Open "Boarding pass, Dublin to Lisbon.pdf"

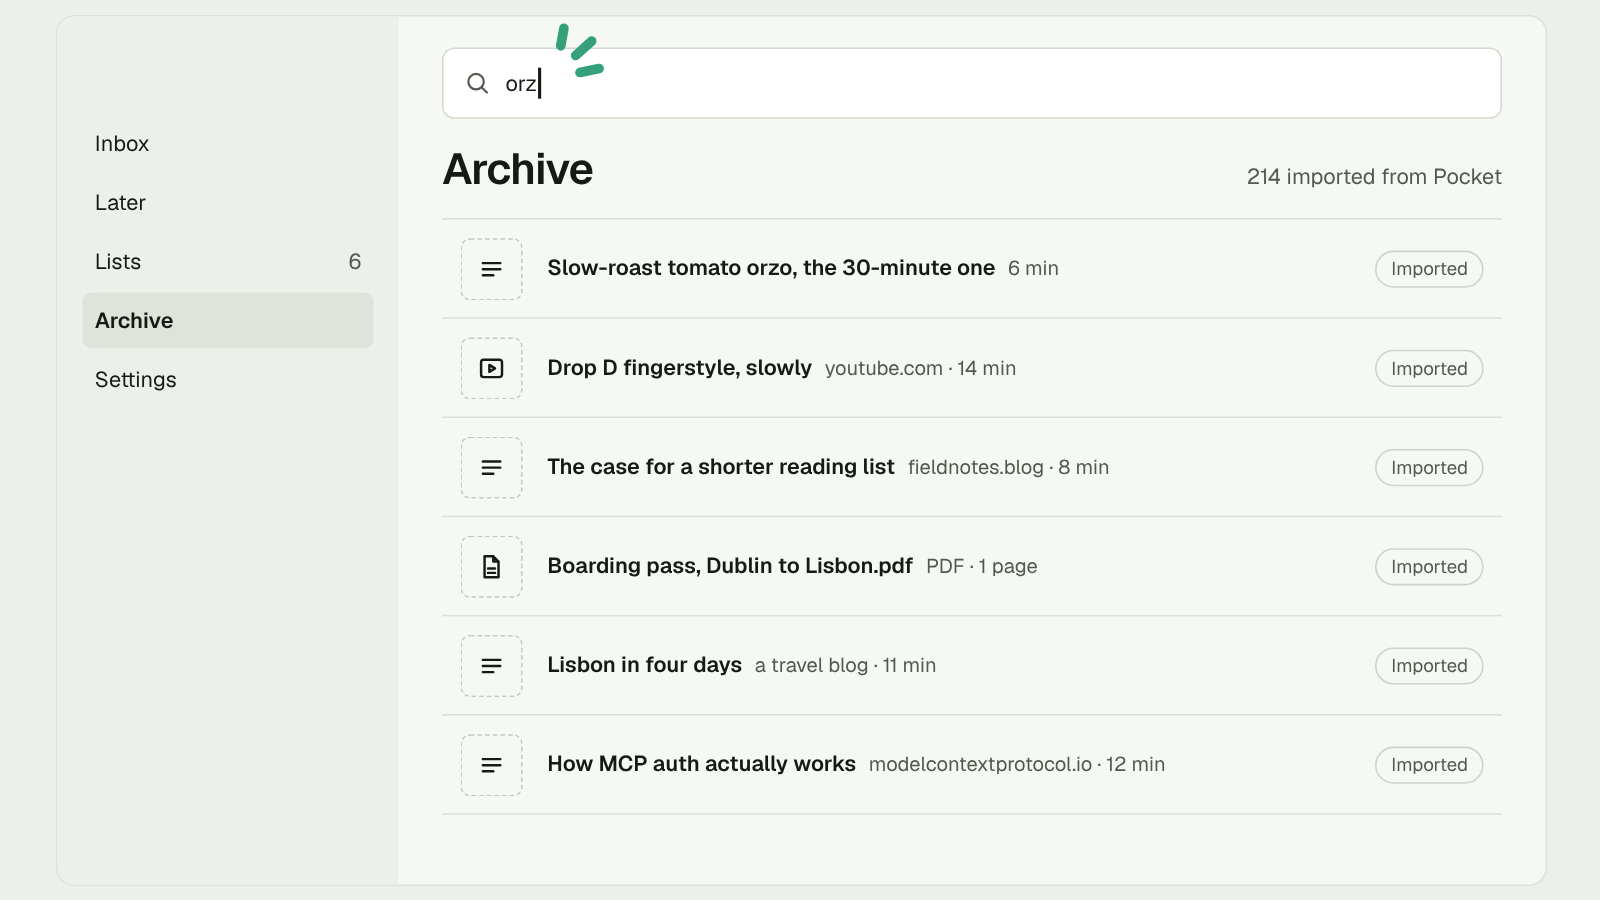[730, 566]
